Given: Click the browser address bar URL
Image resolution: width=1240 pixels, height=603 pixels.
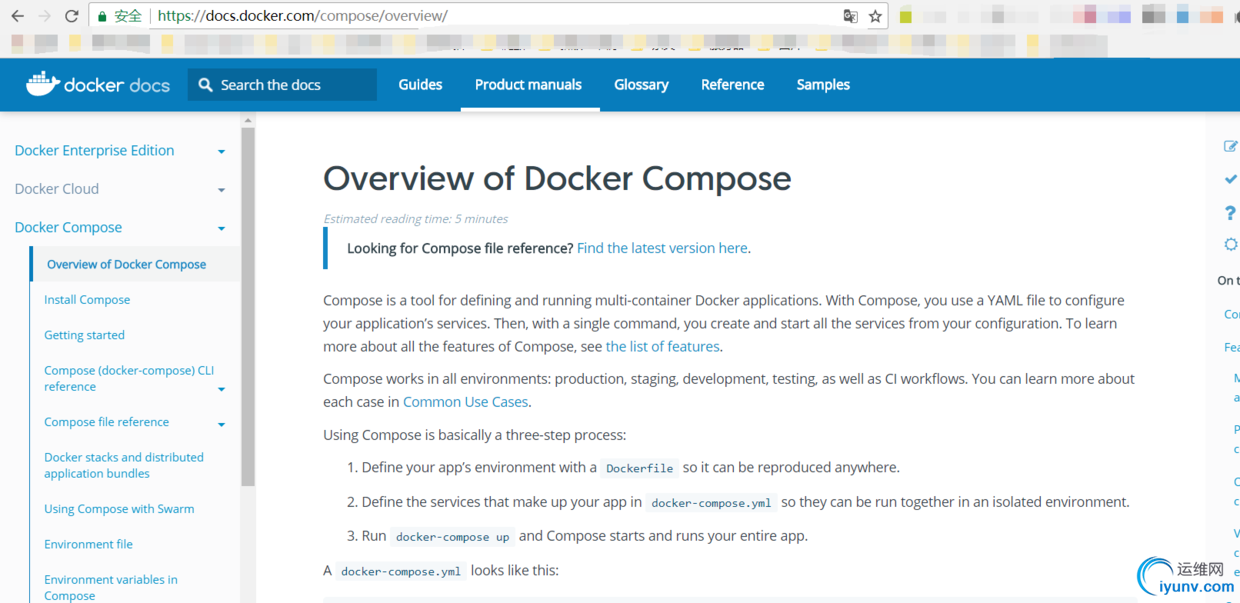Looking at the screenshot, I should [303, 16].
